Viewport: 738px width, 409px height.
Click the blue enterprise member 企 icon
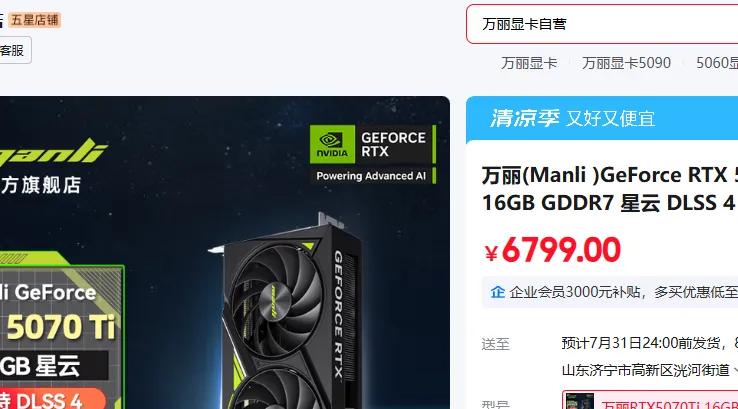pyautogui.click(x=497, y=292)
